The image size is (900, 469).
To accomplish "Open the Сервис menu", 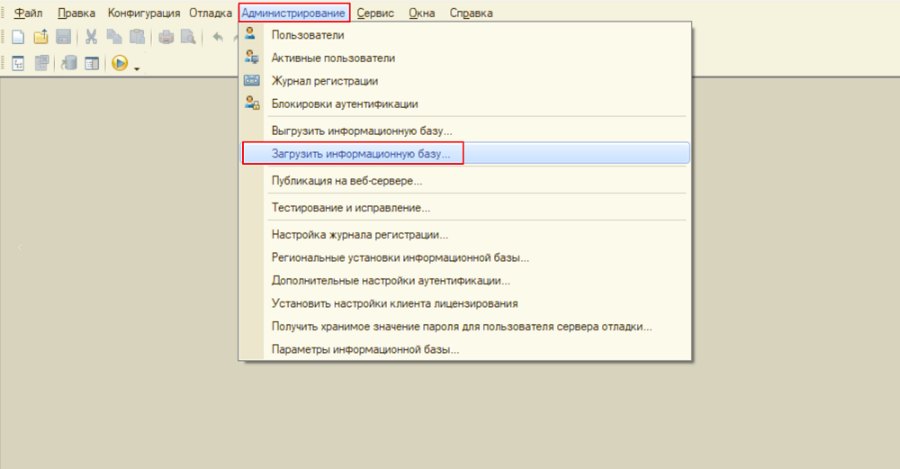I will coord(375,13).
